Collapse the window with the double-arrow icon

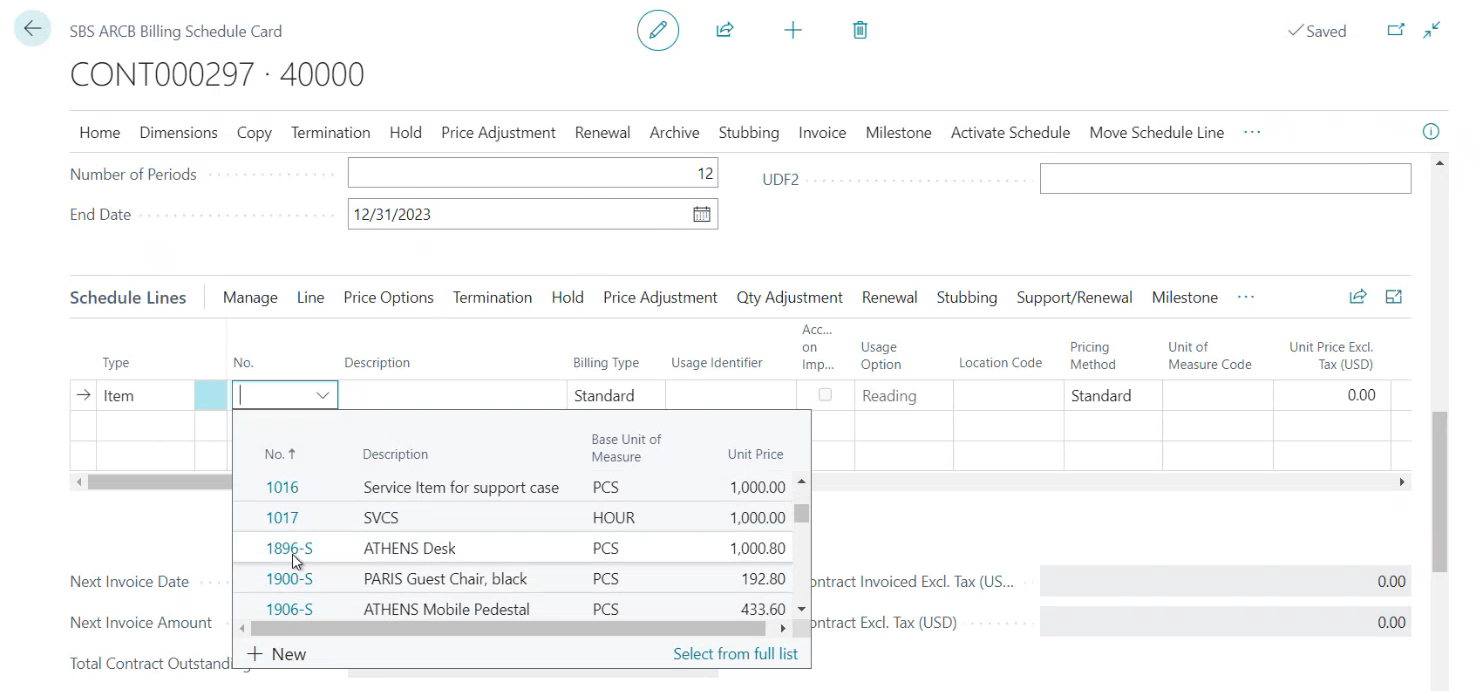(1431, 30)
